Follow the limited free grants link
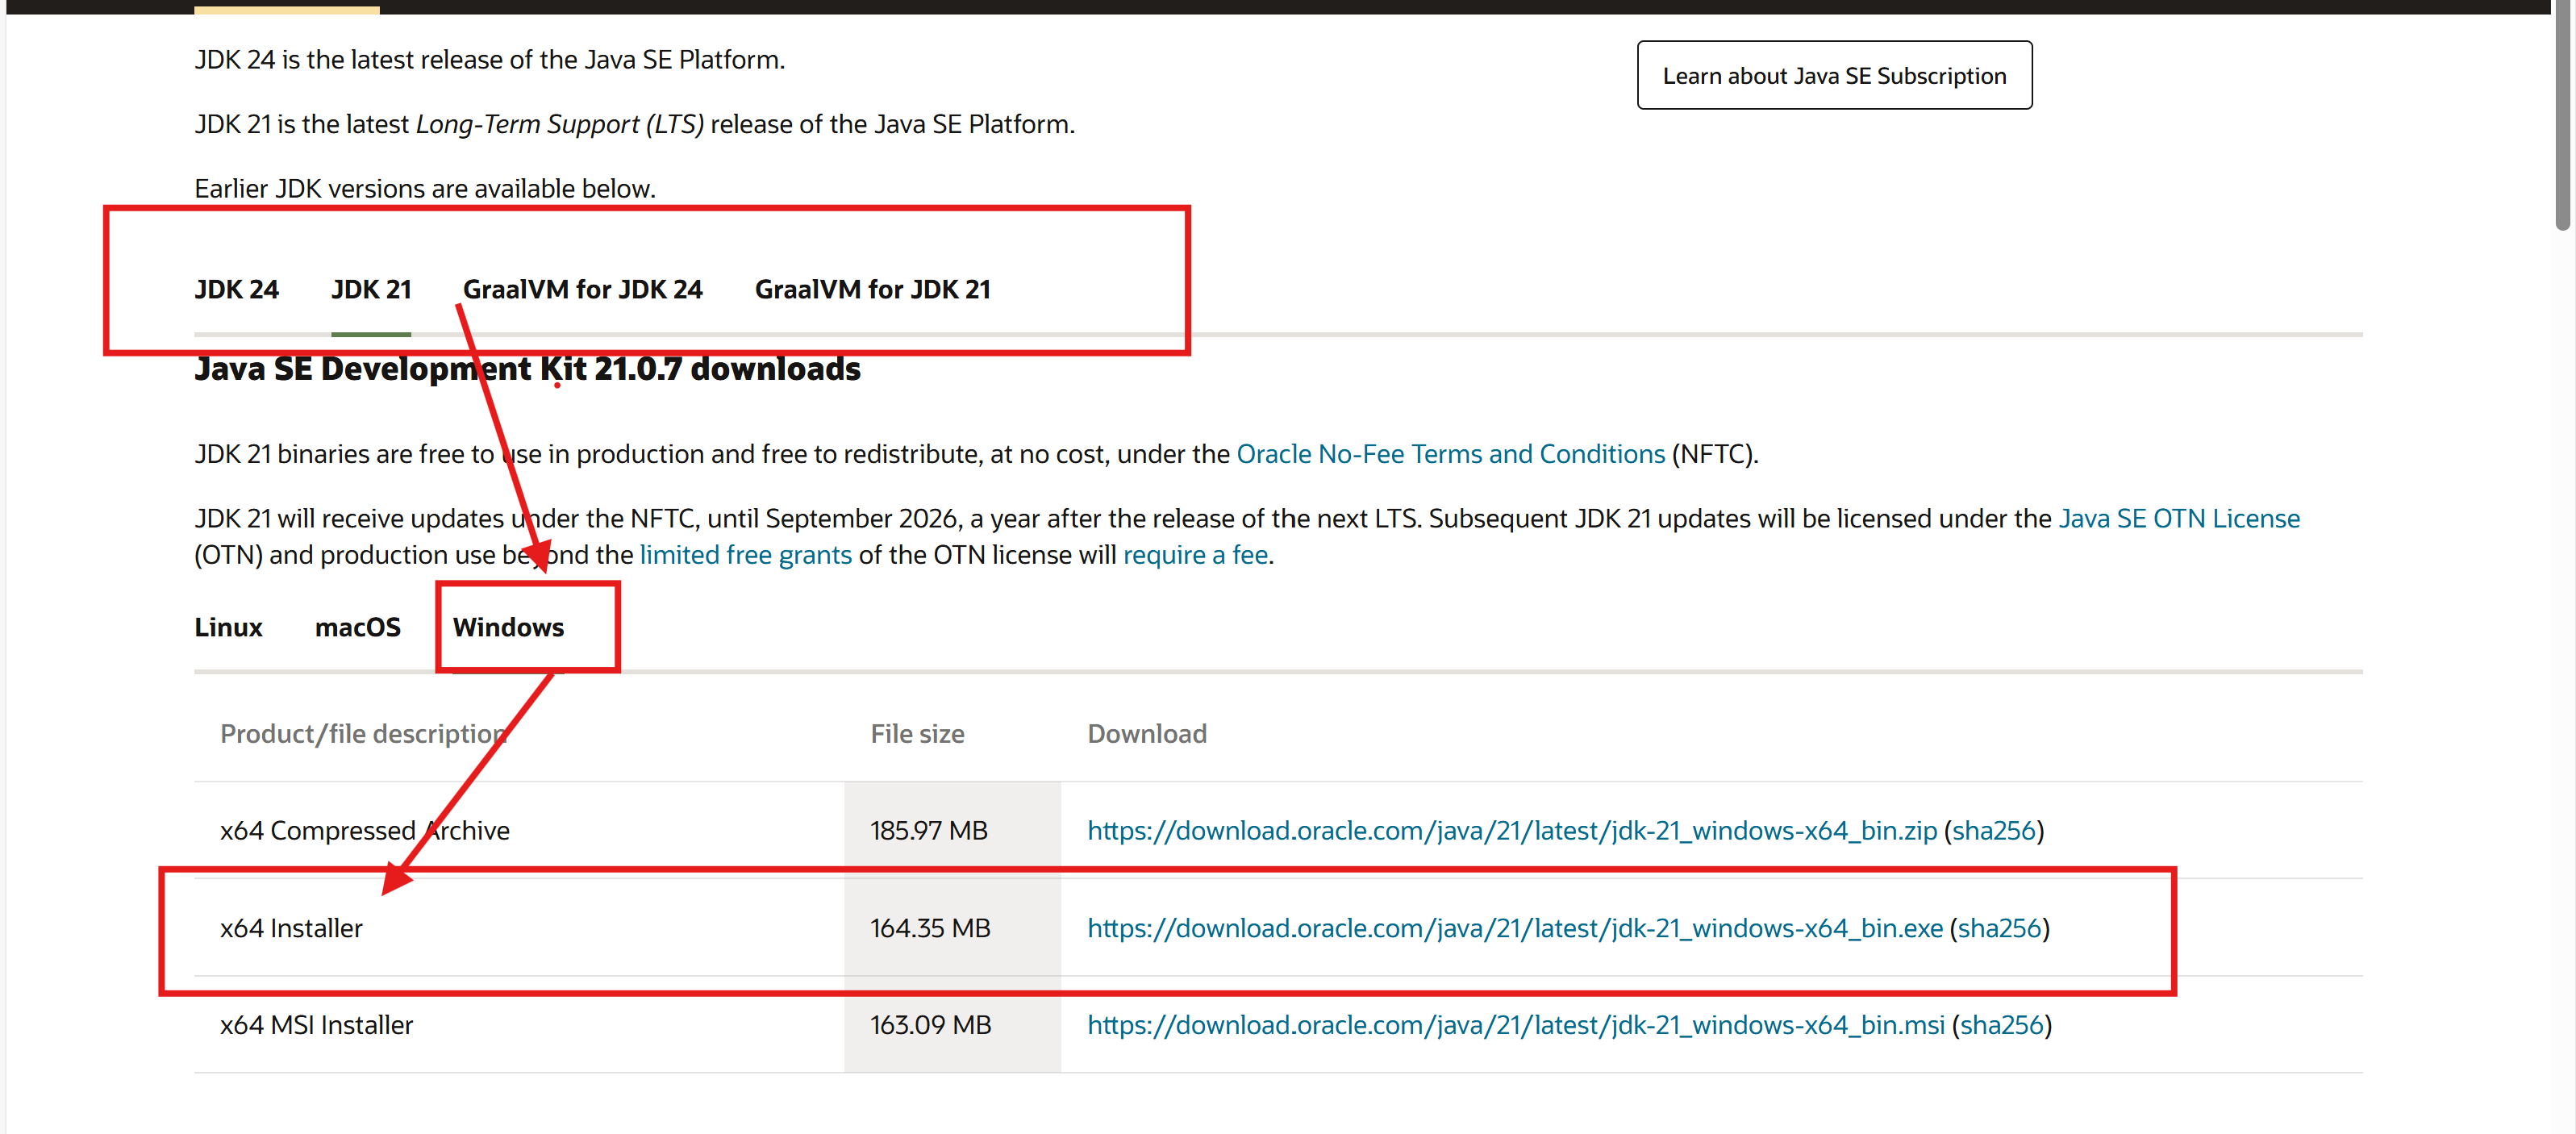 click(x=745, y=555)
